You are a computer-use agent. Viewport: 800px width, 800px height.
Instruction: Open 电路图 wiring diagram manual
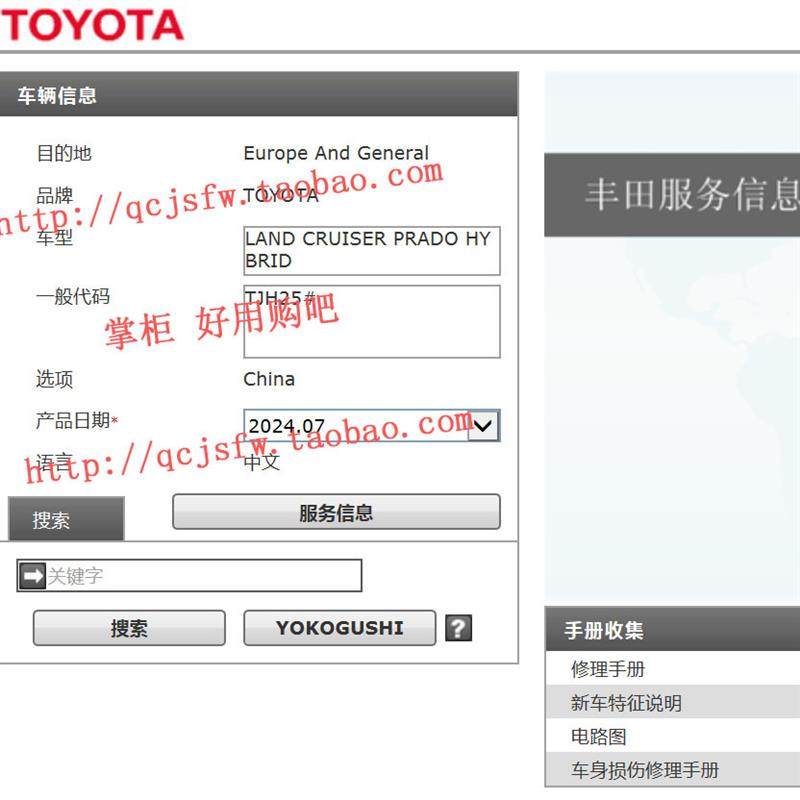pyautogui.click(x=672, y=736)
